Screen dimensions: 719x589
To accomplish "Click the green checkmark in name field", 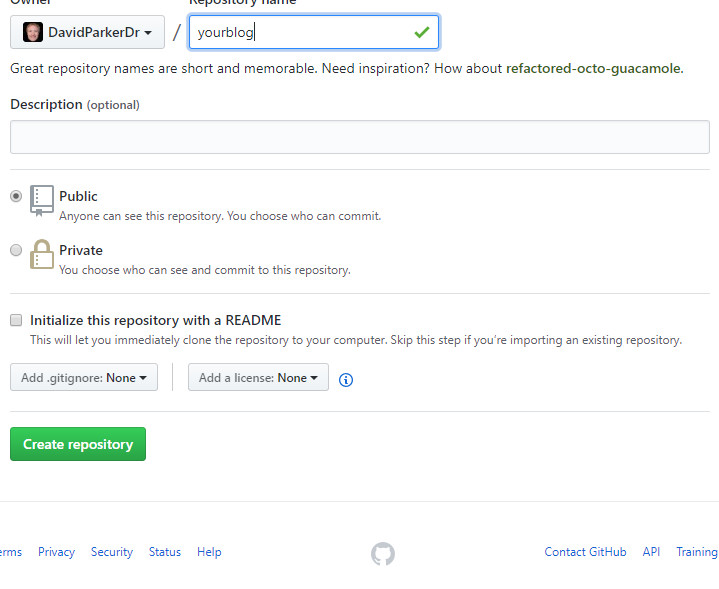I will [421, 33].
